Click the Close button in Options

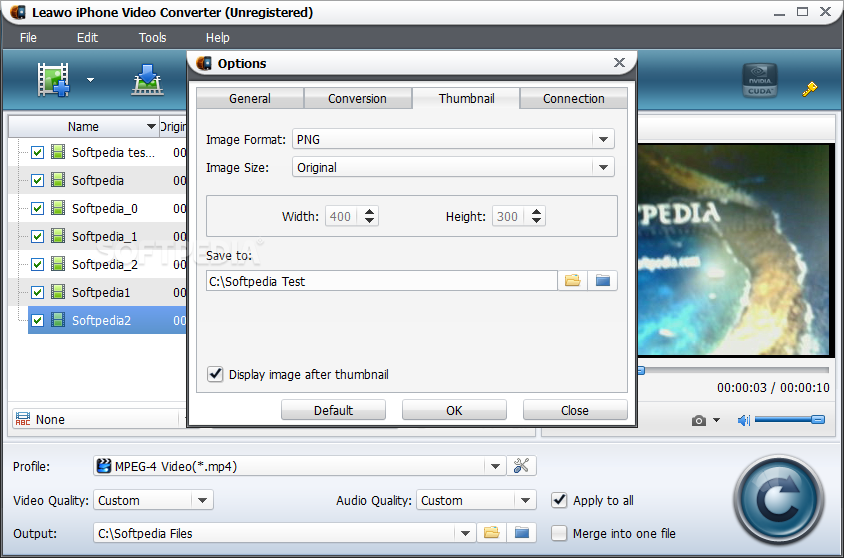[575, 410]
